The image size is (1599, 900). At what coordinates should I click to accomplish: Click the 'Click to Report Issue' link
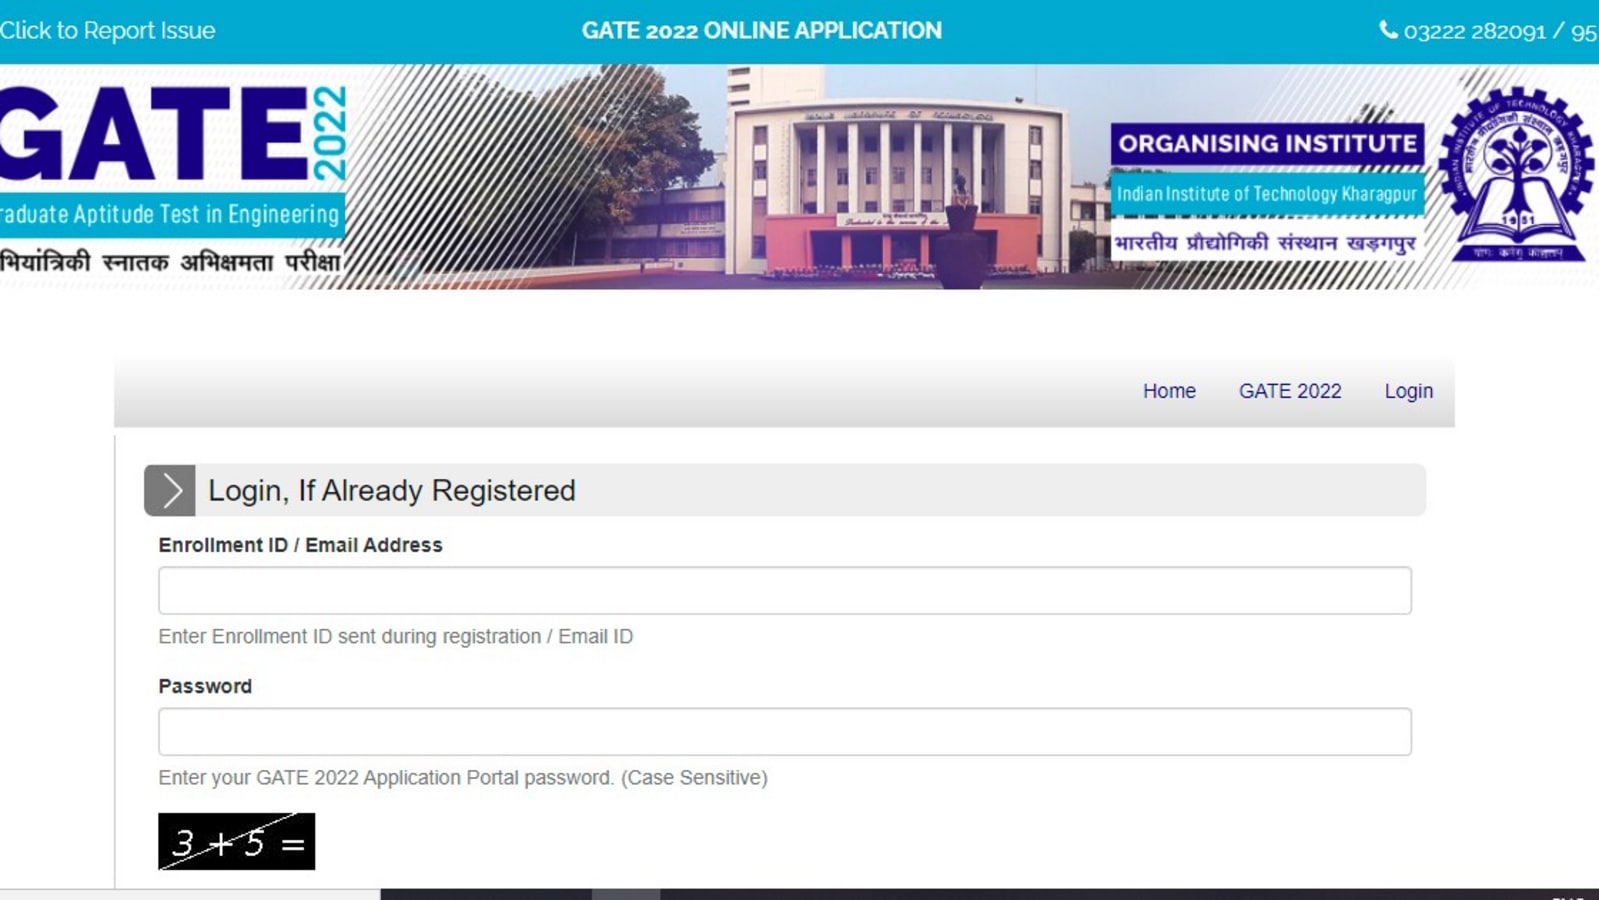point(107,31)
